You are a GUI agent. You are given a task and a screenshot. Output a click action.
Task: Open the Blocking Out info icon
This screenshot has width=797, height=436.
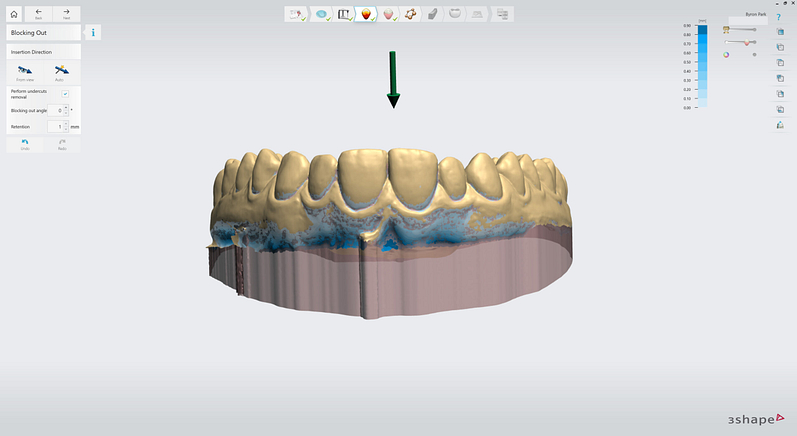tap(93, 32)
